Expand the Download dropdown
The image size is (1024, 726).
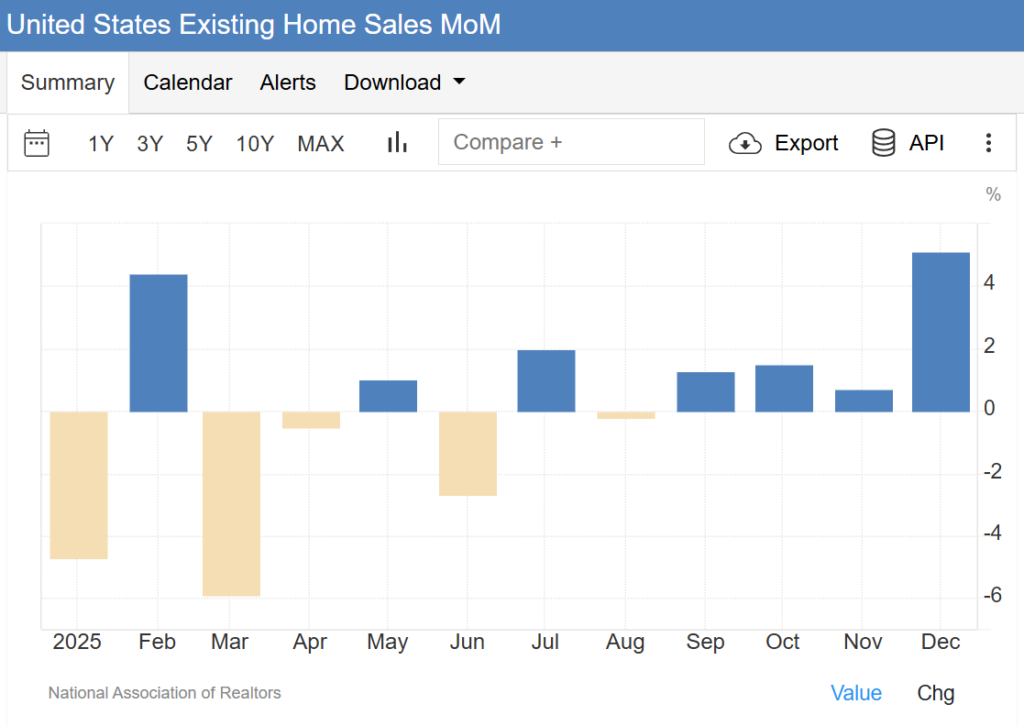click(404, 83)
